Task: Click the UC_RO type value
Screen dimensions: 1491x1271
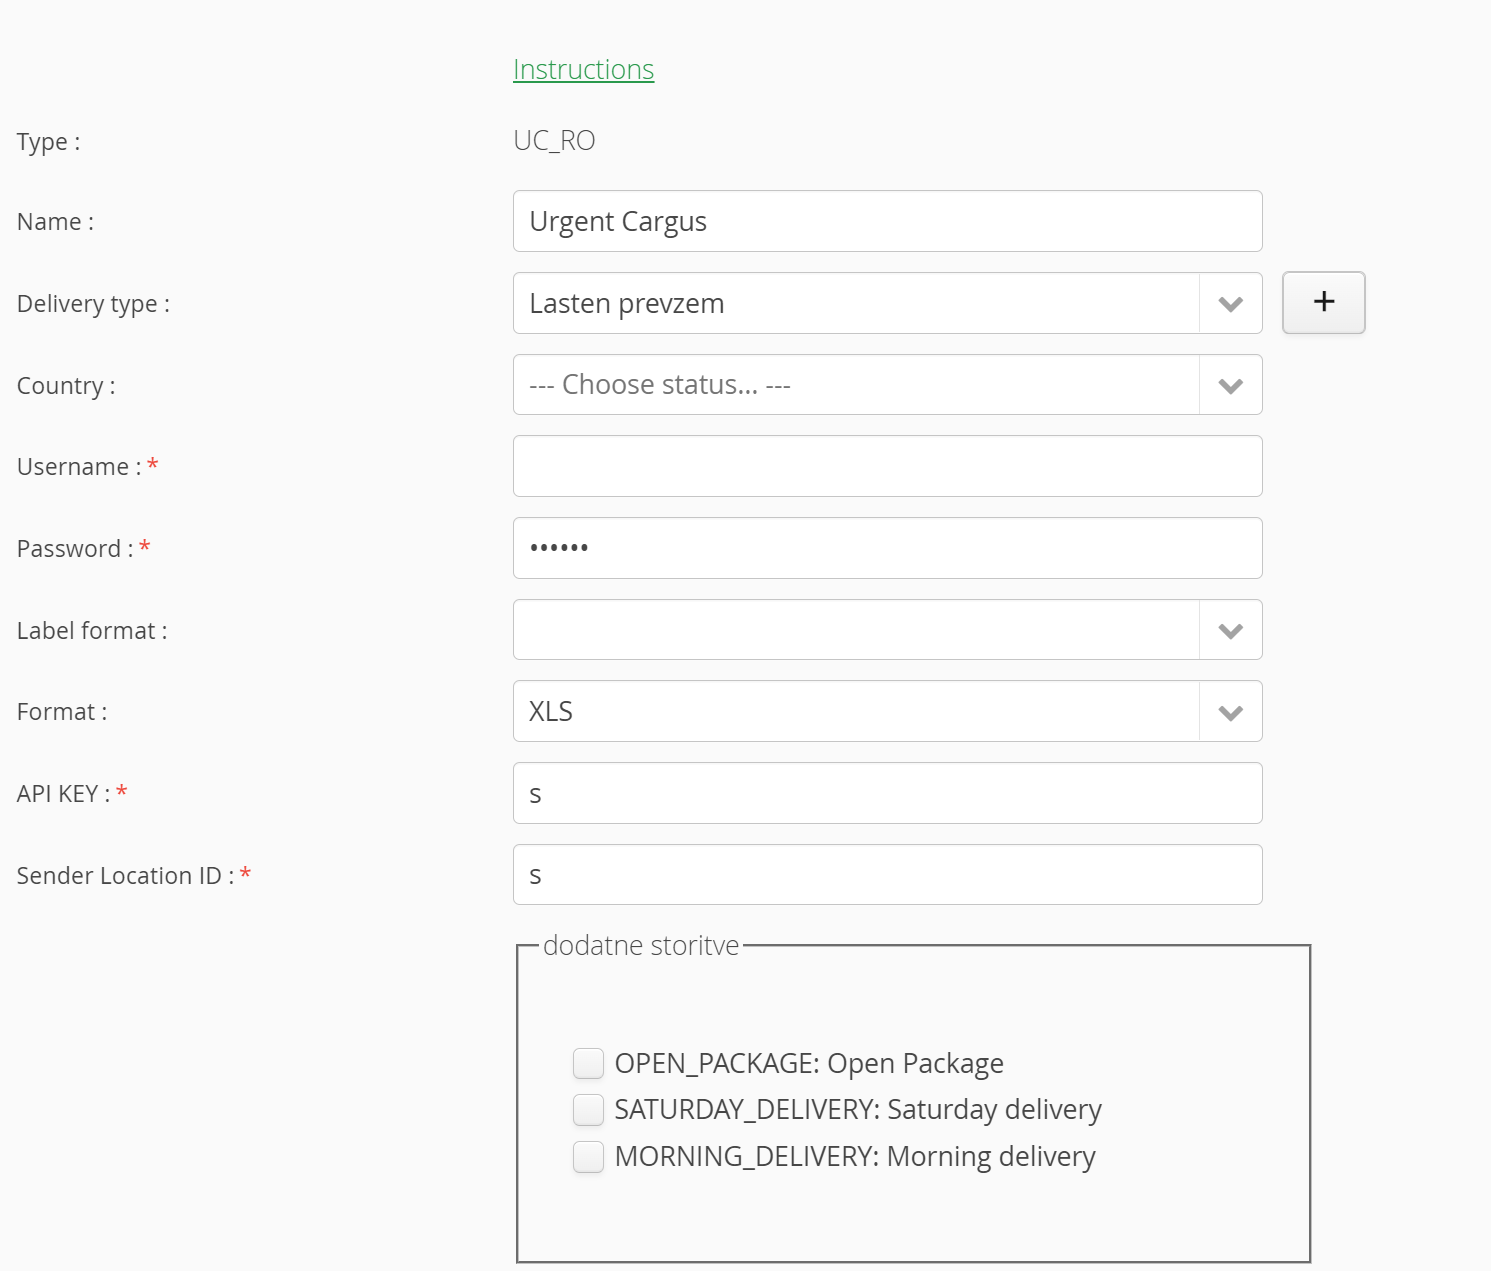Action: click(554, 140)
